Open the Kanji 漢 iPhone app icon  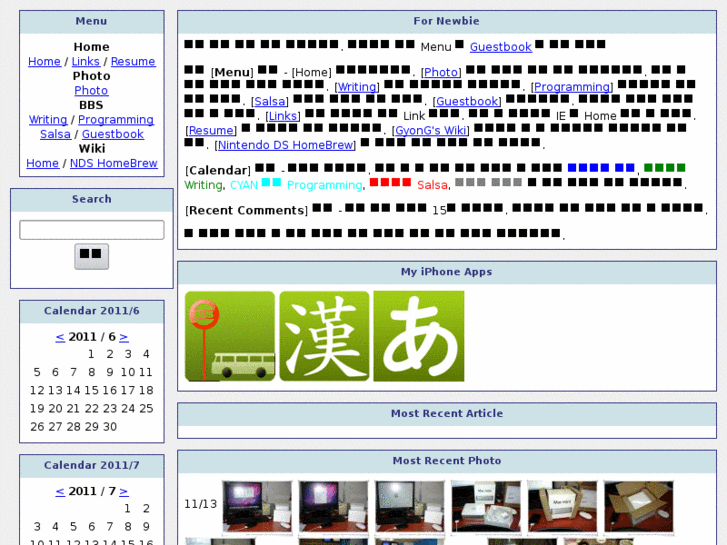(324, 336)
